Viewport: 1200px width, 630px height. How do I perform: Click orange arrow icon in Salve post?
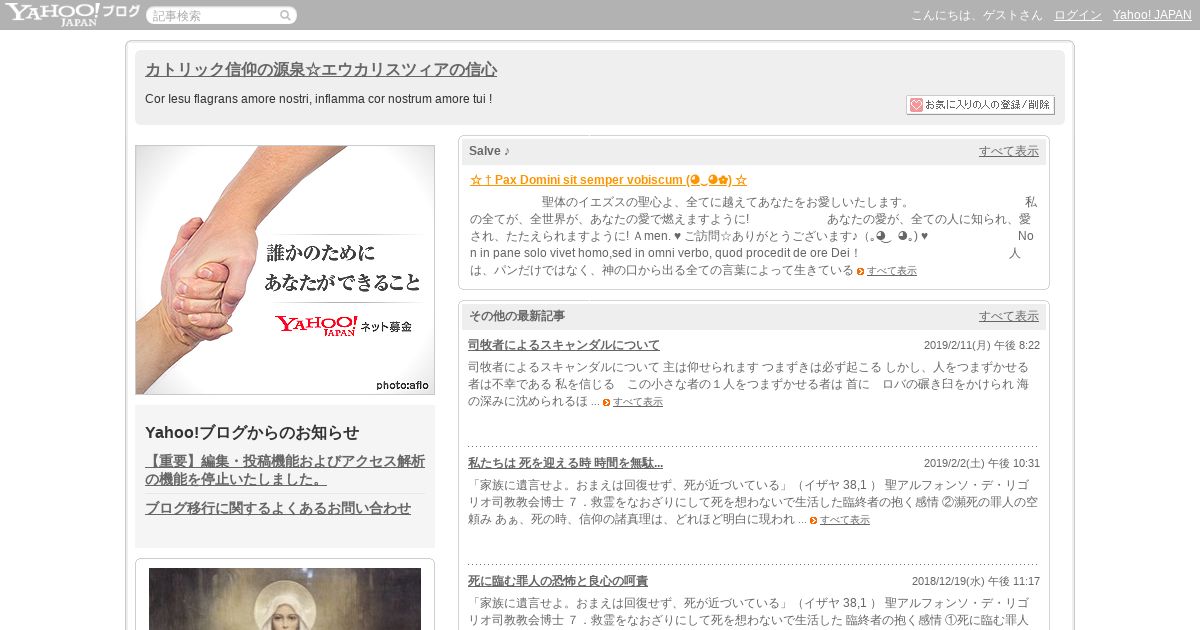click(860, 271)
